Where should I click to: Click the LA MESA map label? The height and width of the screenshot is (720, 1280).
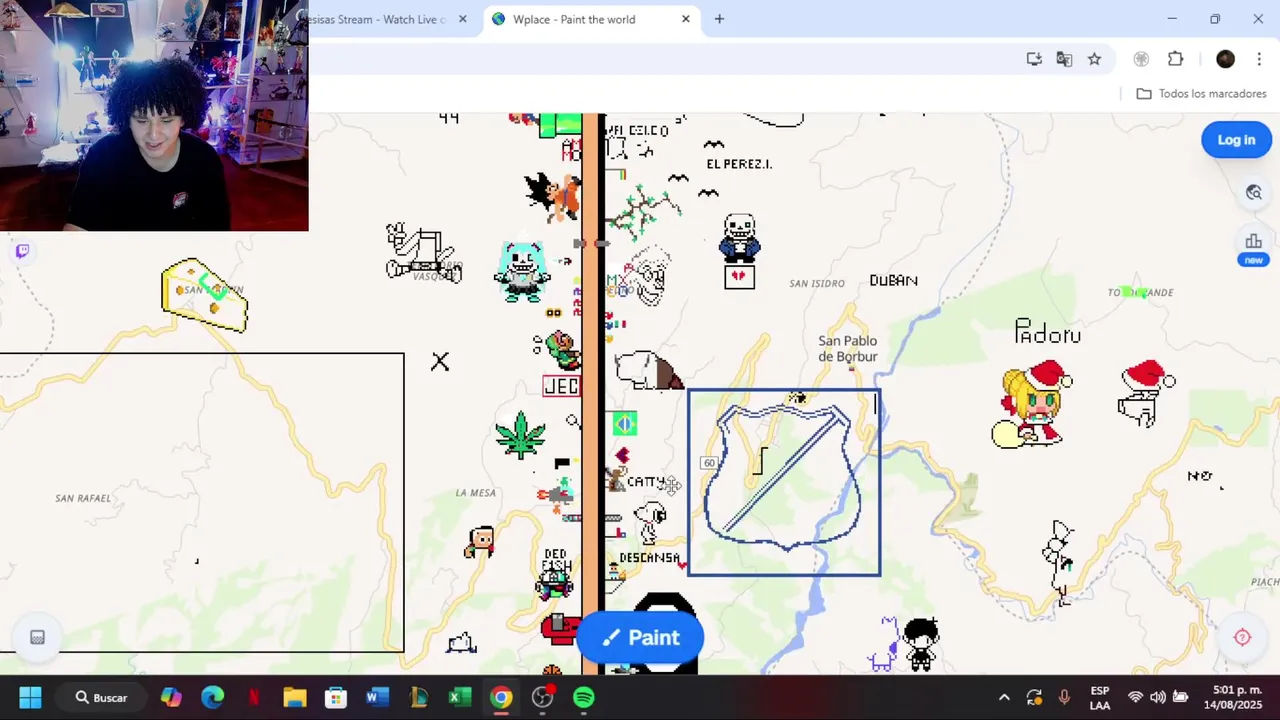pos(475,492)
